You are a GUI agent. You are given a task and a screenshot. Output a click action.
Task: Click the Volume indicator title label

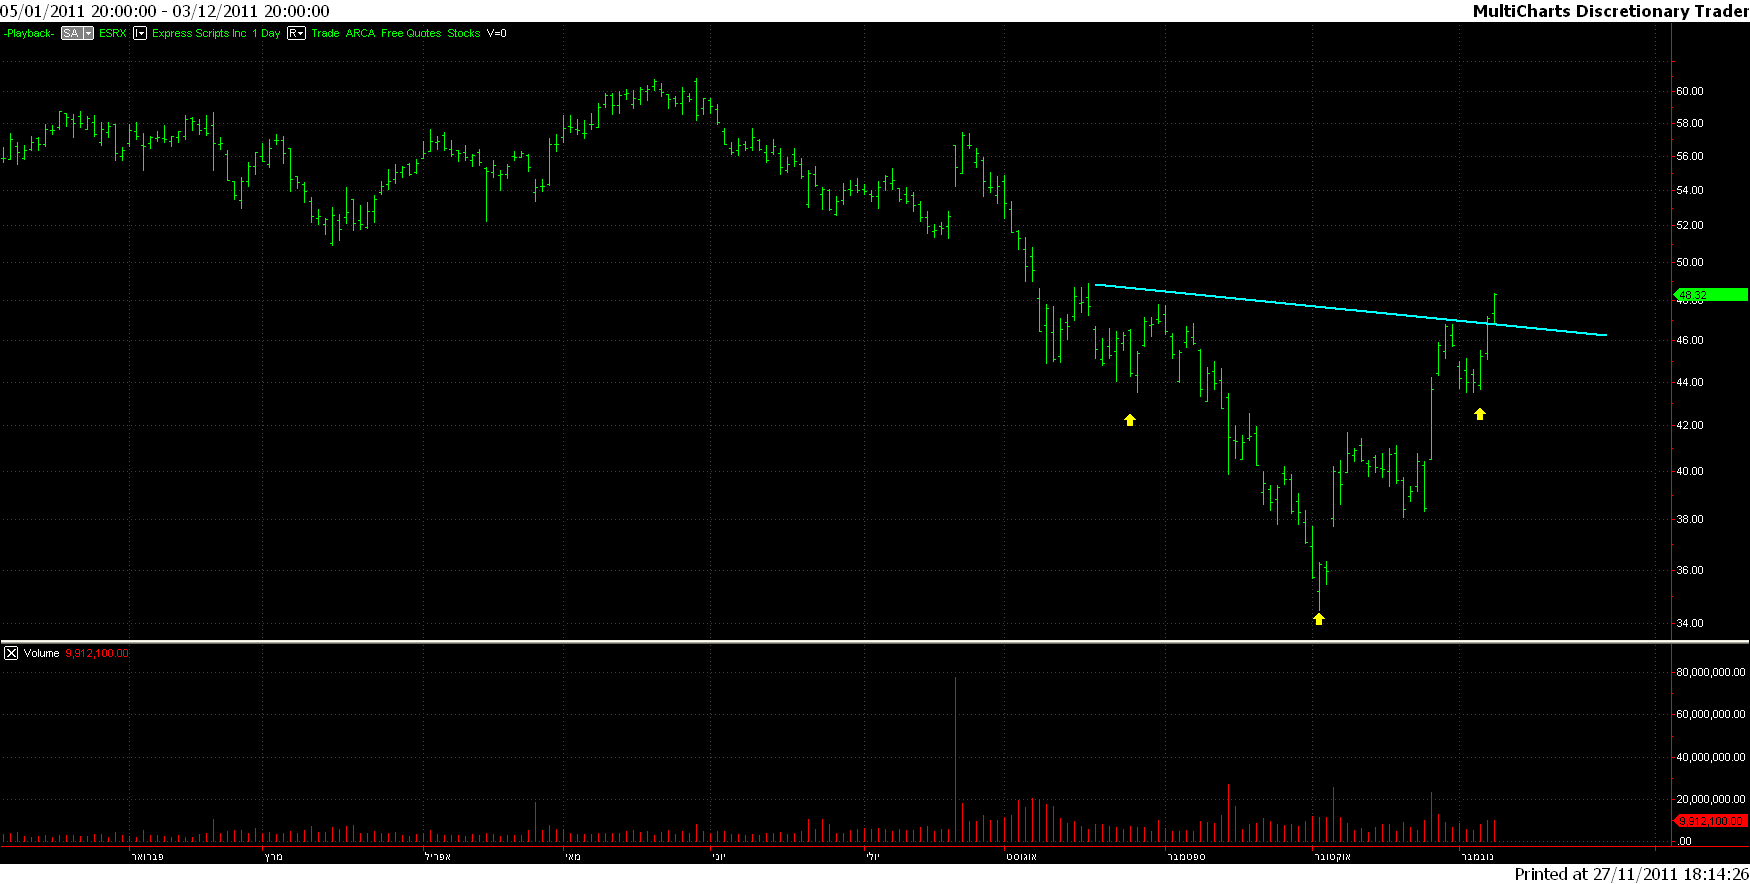[42, 653]
